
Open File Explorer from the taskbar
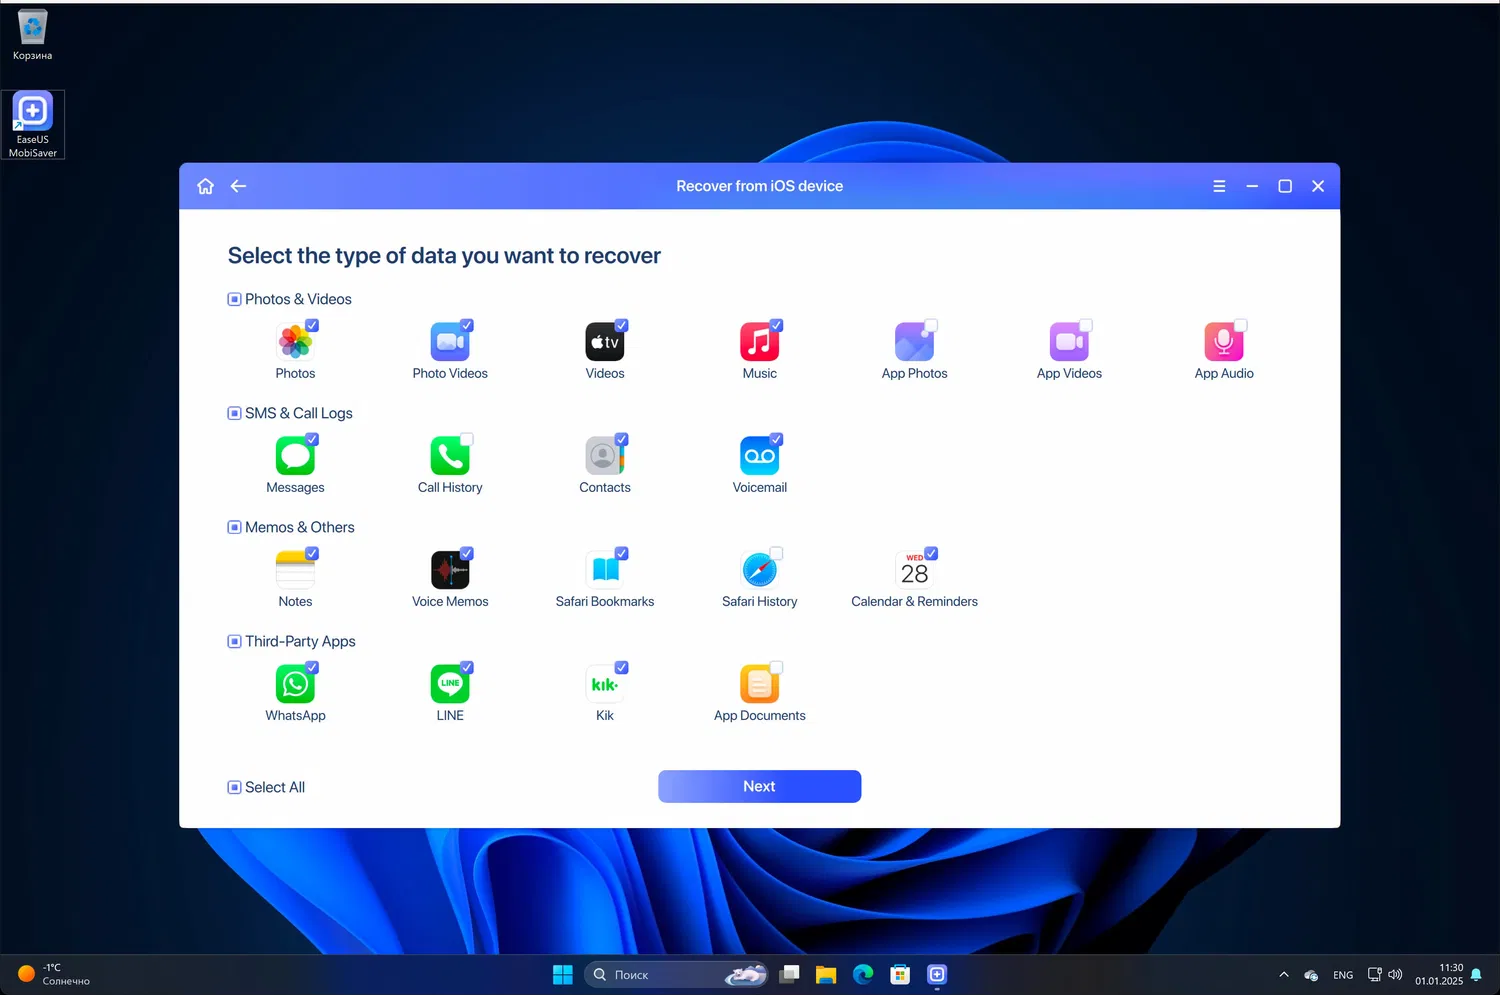pos(826,974)
